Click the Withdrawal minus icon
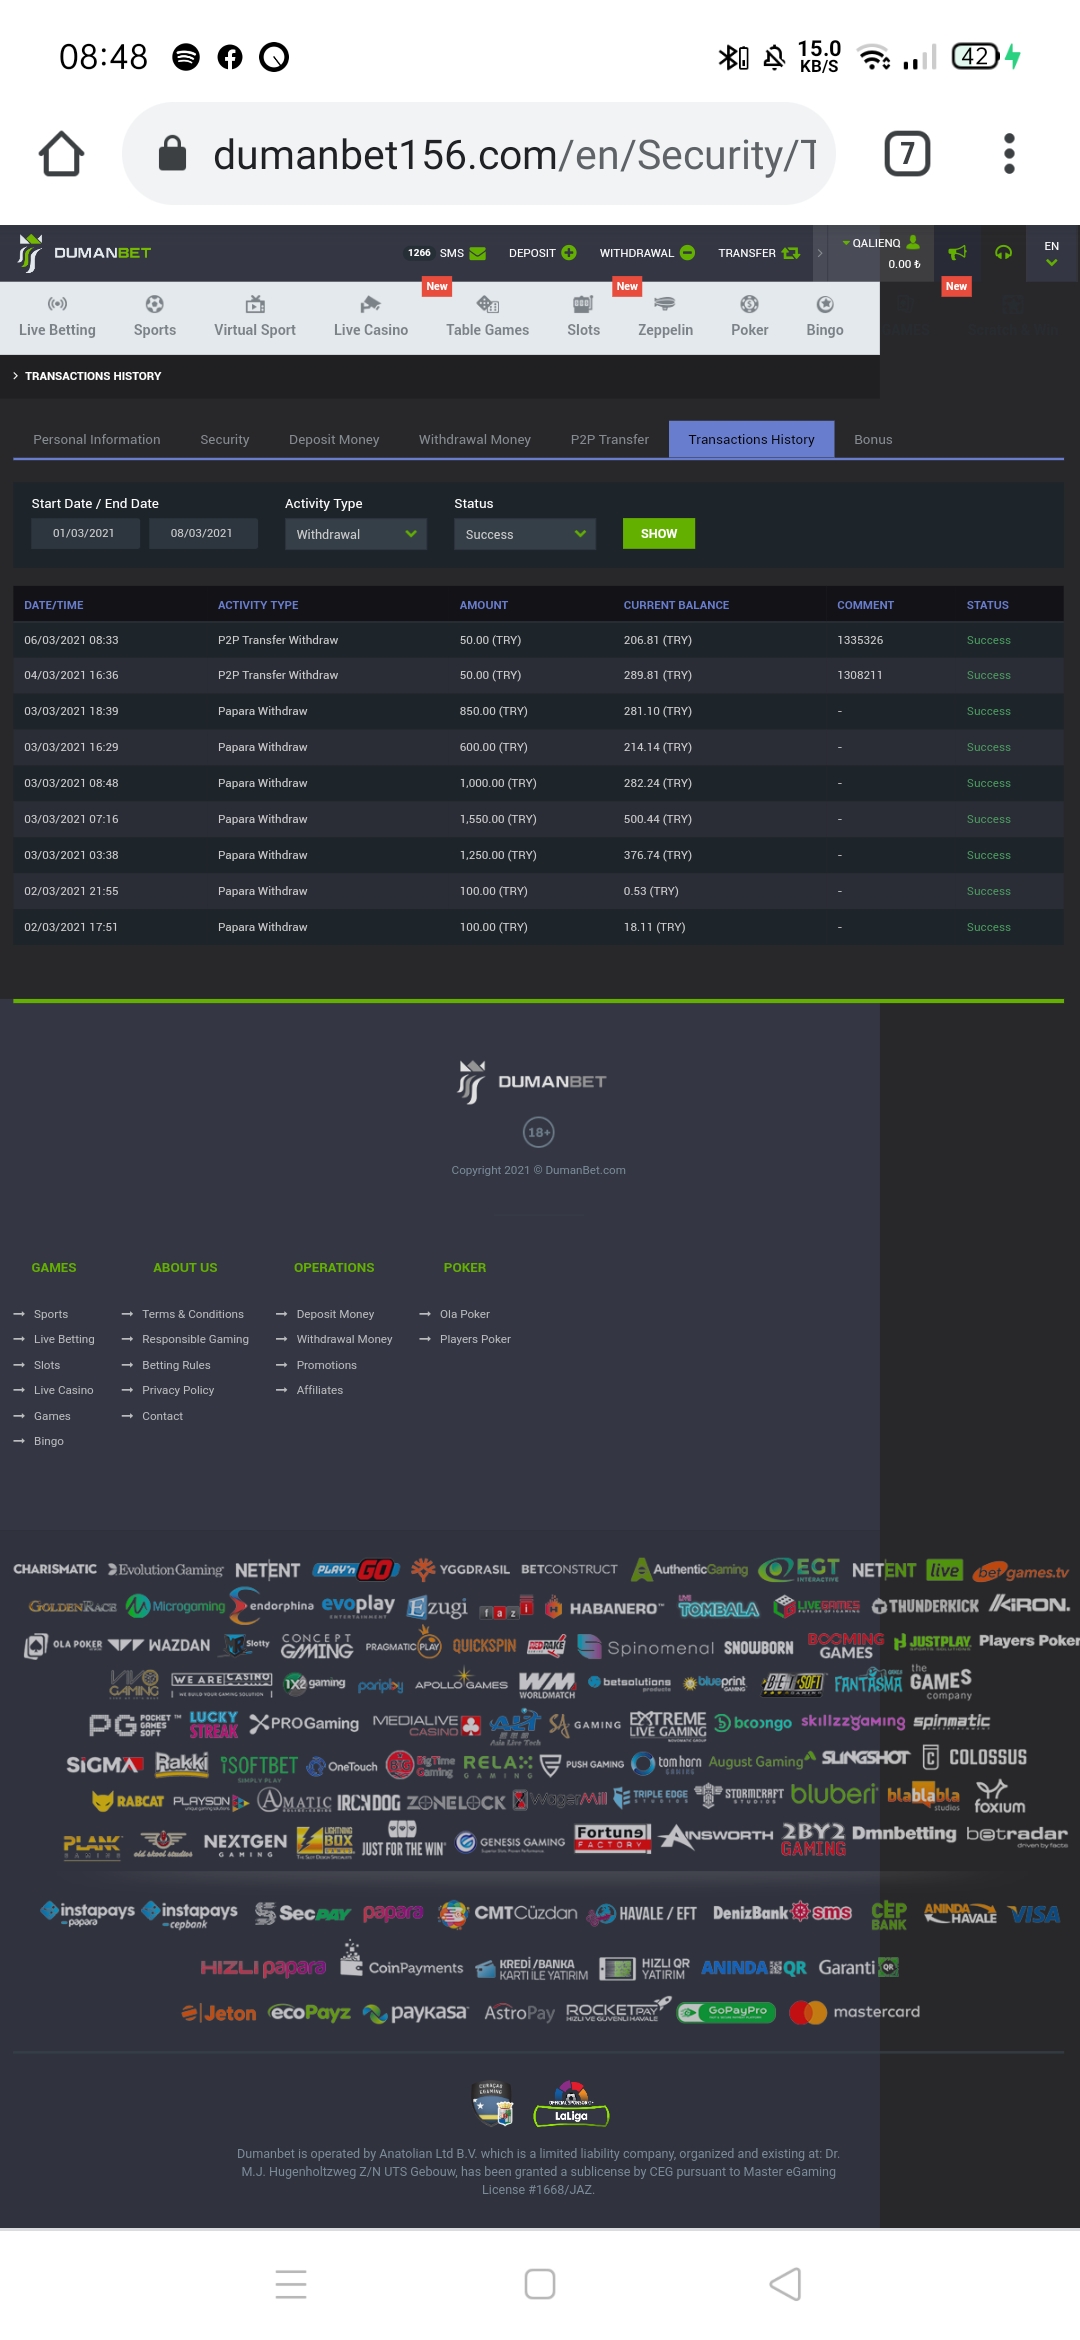This screenshot has height=2340, width=1080. click(x=688, y=253)
